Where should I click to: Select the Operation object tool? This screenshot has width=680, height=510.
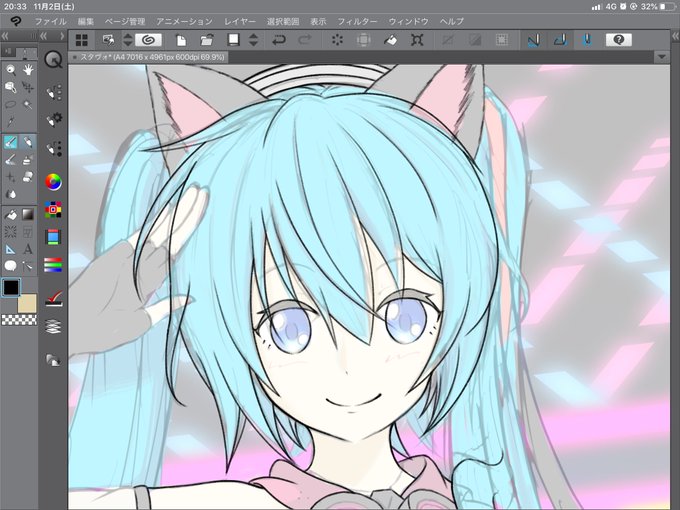point(10,88)
